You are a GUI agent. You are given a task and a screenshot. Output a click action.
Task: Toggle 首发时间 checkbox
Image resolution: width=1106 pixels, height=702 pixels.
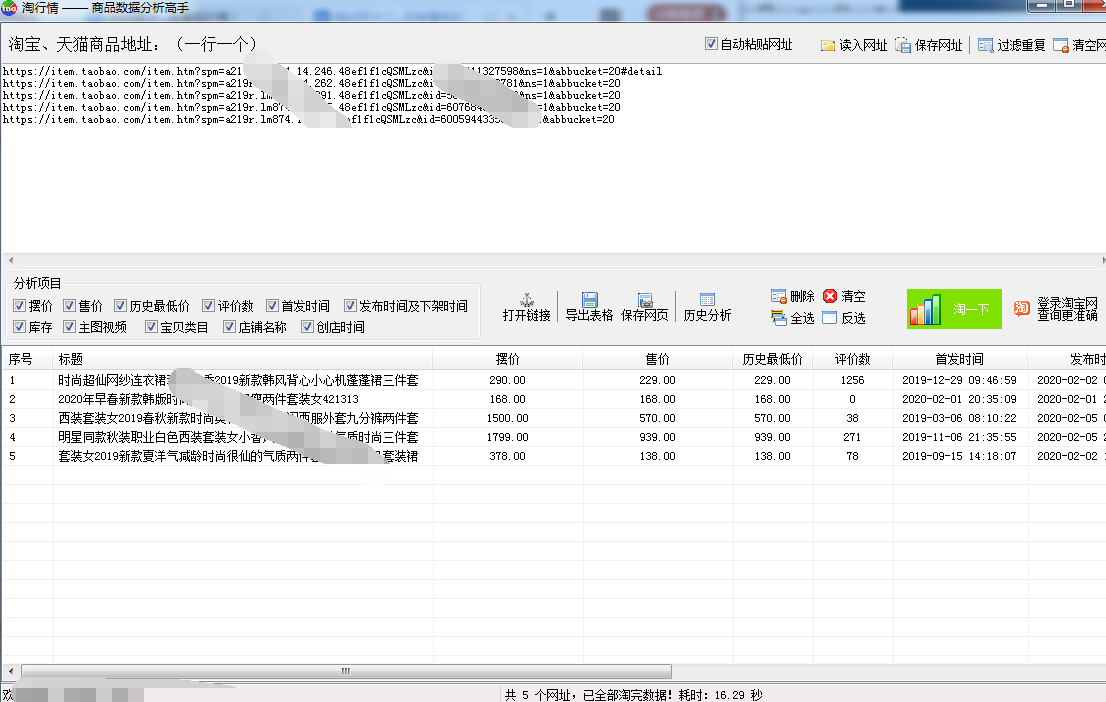272,305
